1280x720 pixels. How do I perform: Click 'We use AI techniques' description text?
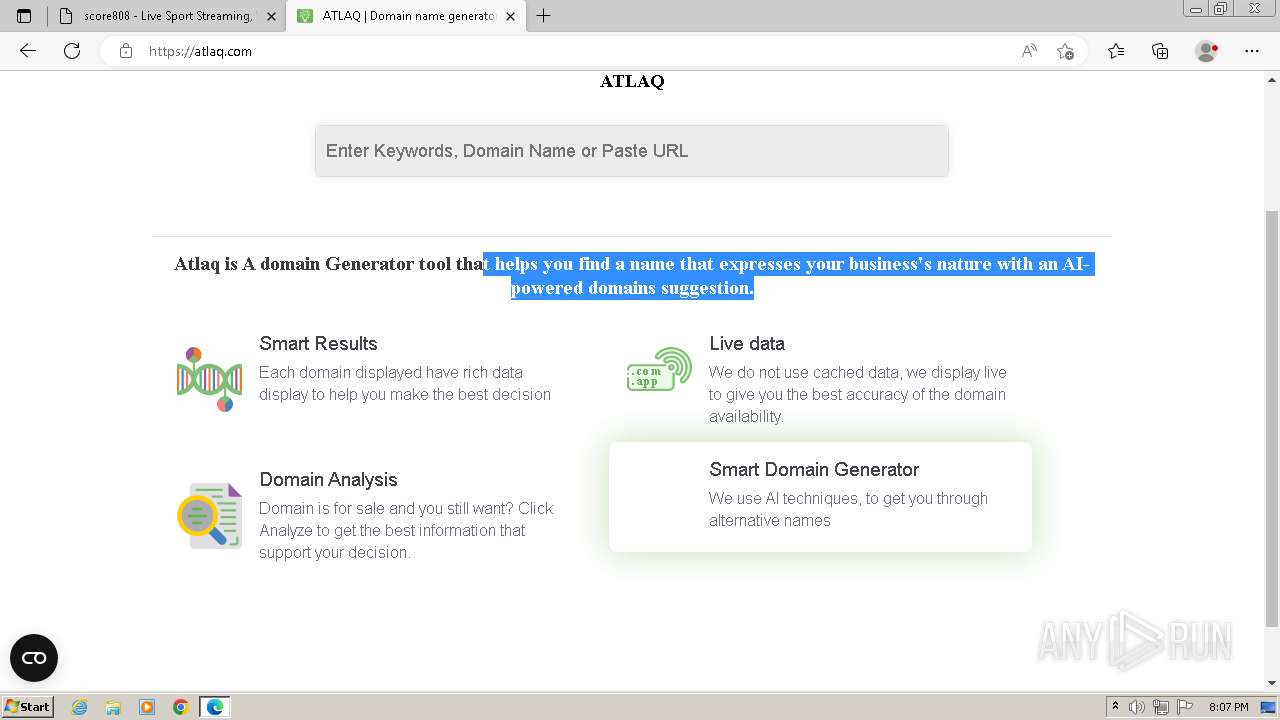pyautogui.click(x=848, y=509)
